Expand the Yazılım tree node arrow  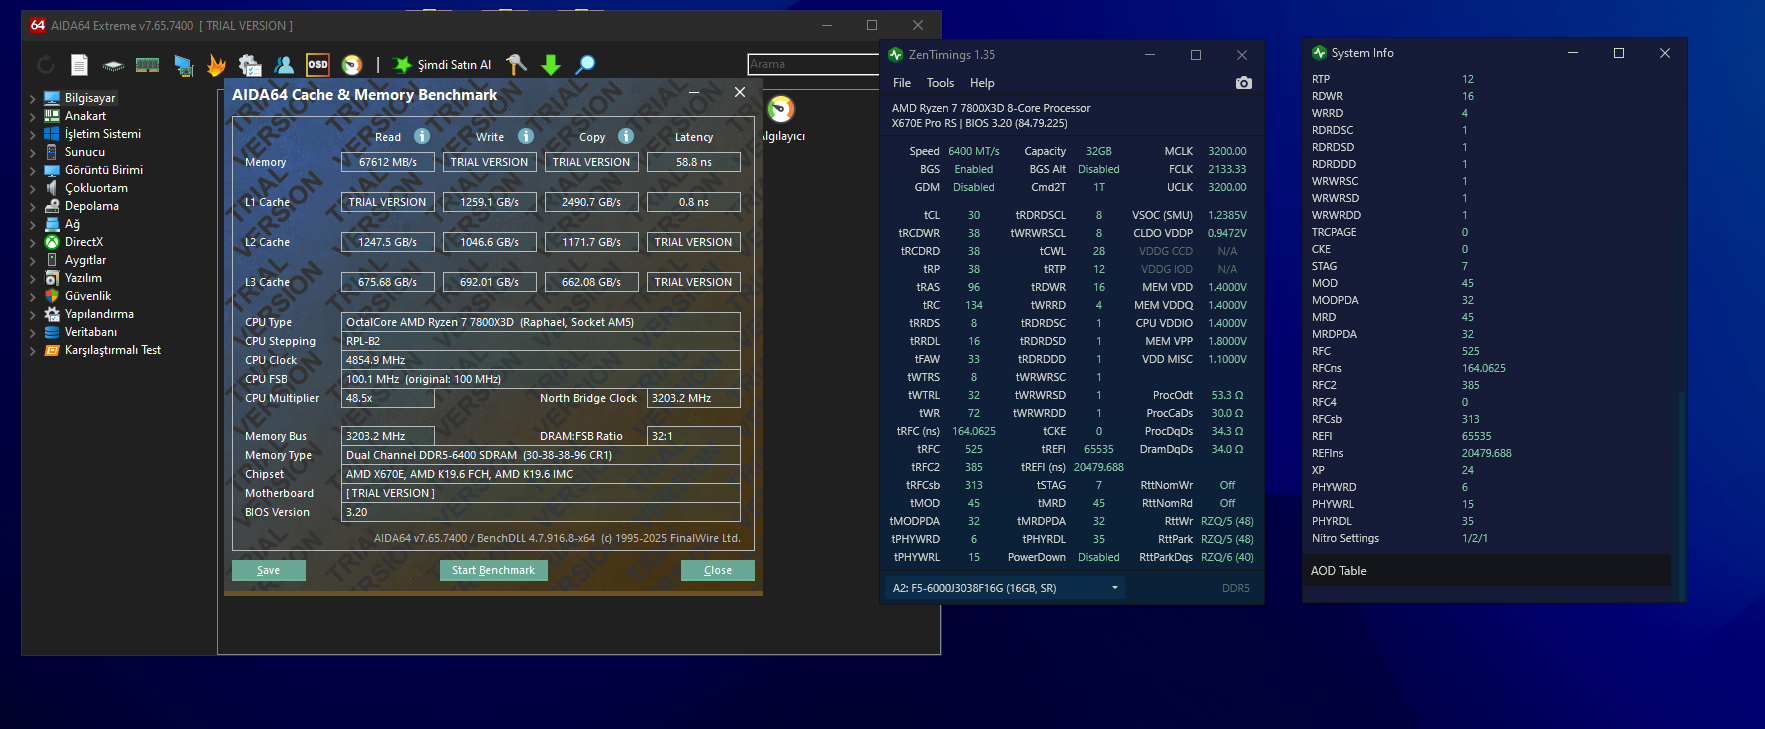(x=33, y=279)
